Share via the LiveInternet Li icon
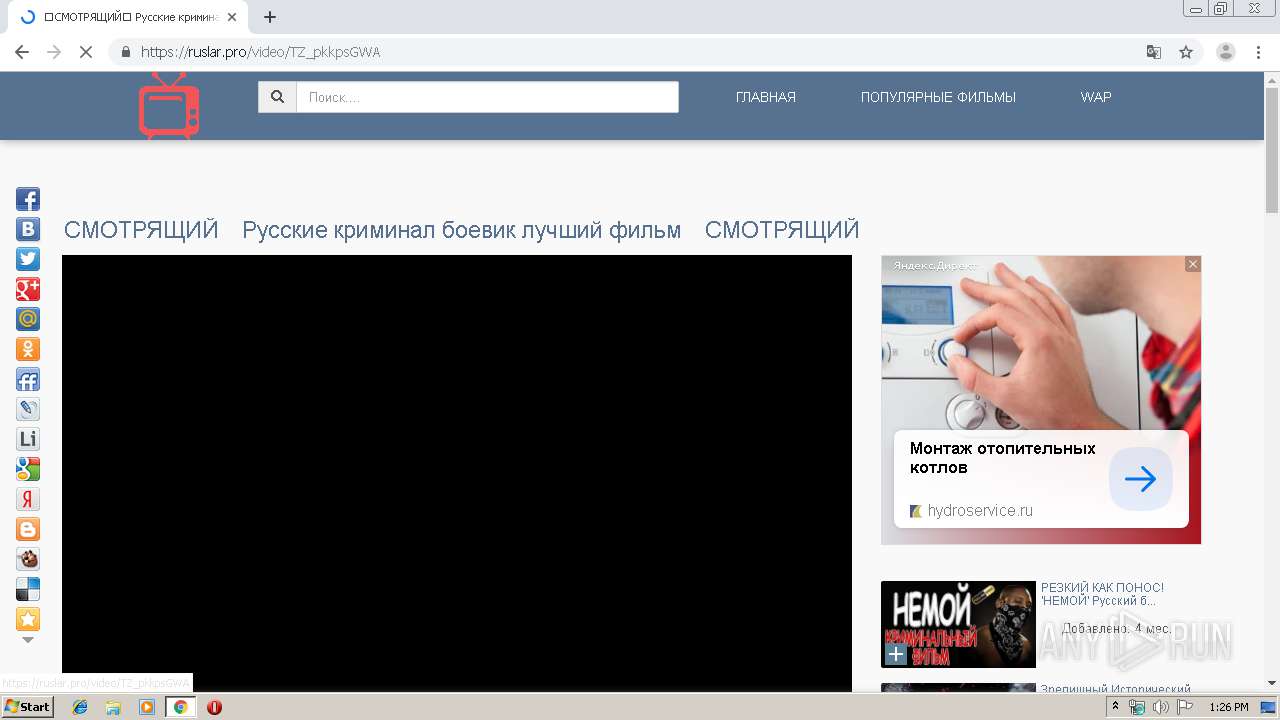The image size is (1280, 720). click(x=28, y=439)
